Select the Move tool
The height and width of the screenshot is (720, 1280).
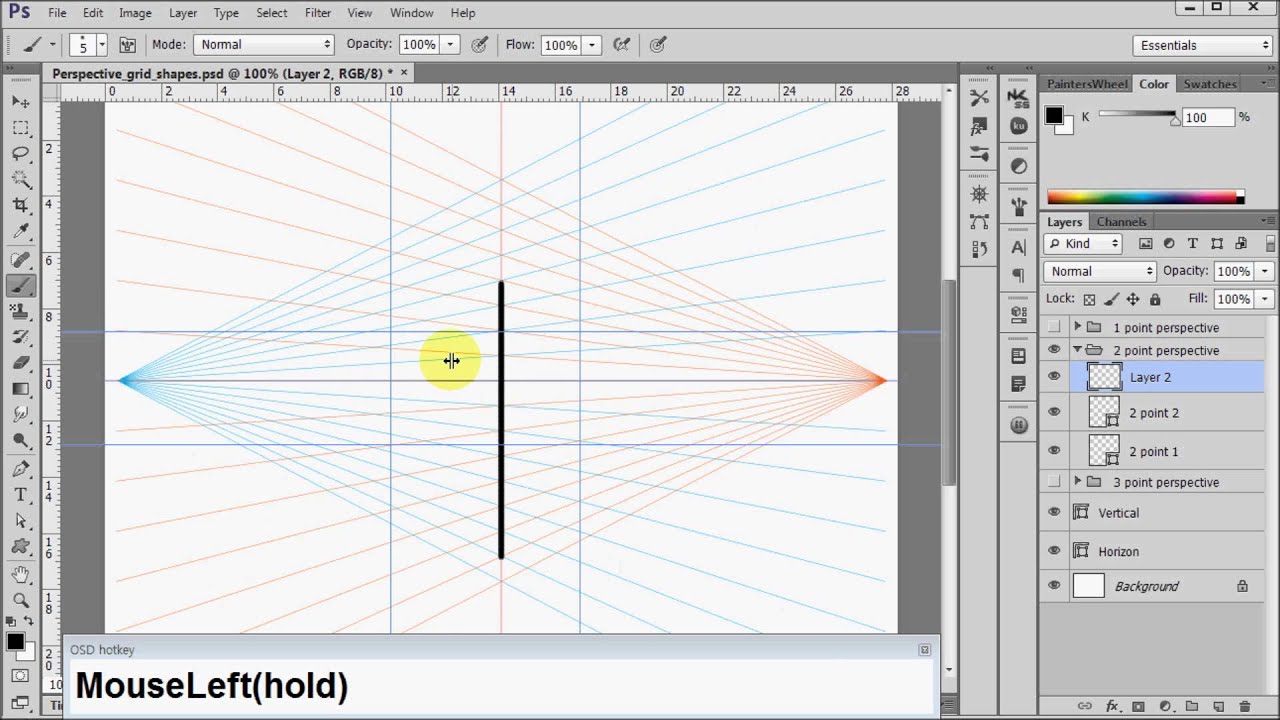[20, 102]
